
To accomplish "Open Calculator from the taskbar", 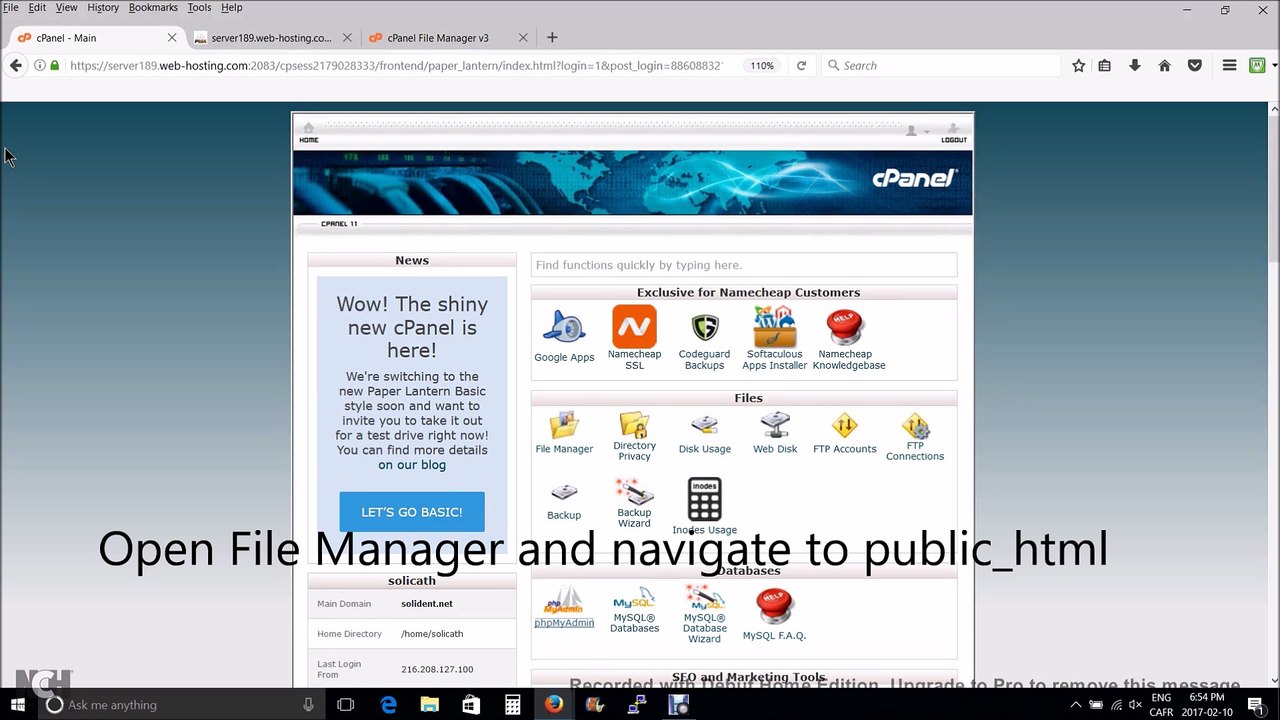I will 512,704.
